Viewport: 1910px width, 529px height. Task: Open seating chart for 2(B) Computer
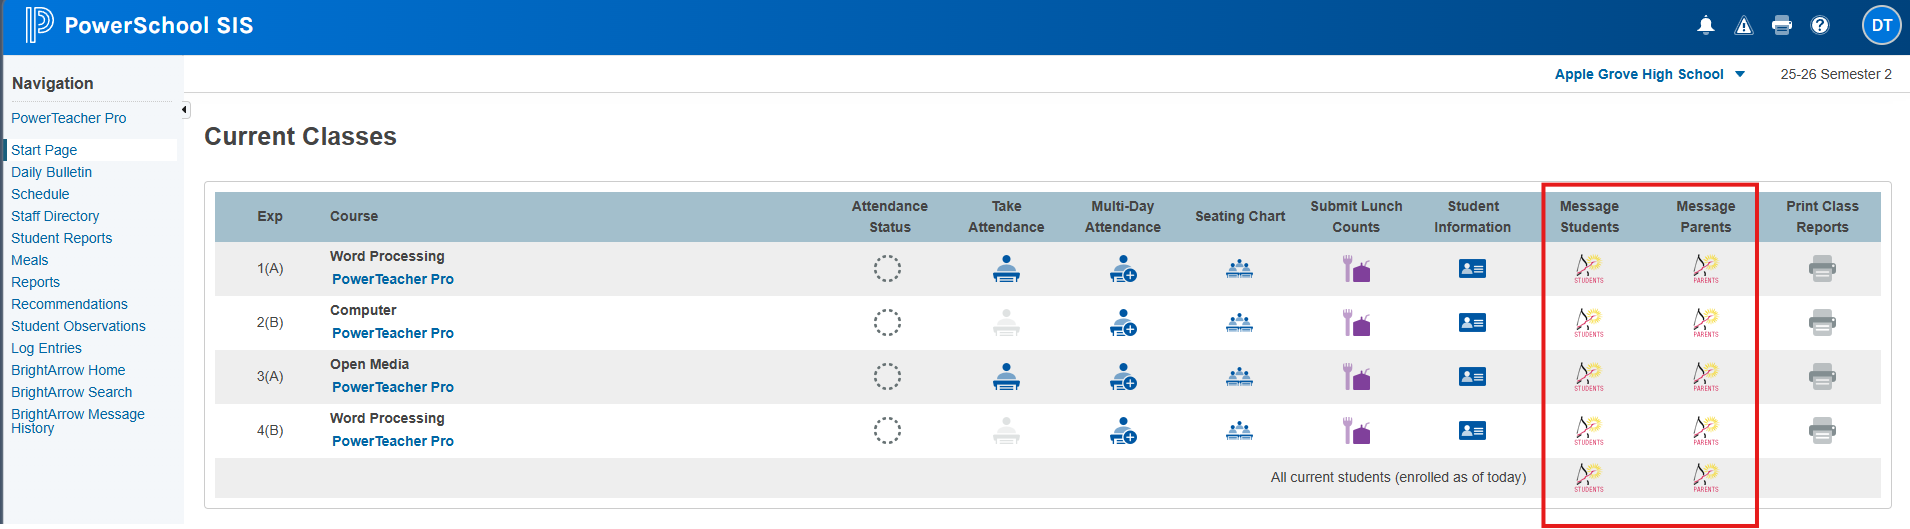click(1240, 323)
